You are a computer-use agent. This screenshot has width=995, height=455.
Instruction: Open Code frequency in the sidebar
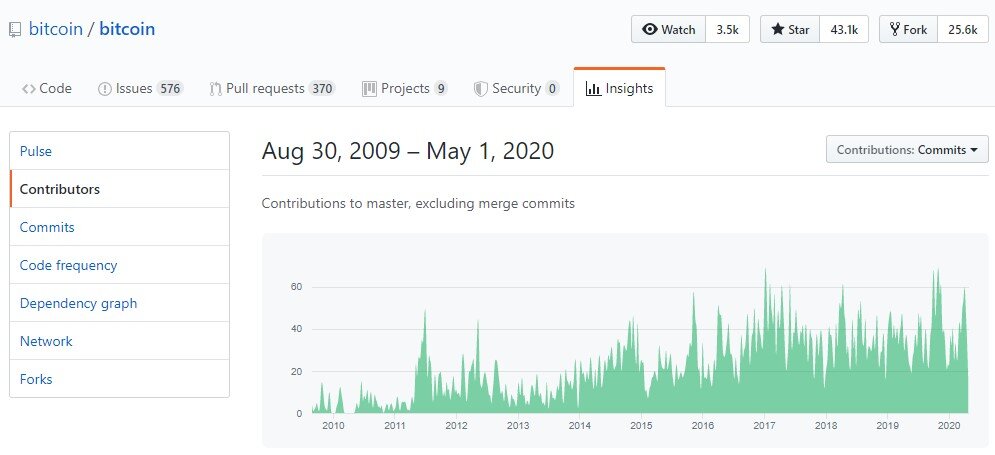[119, 265]
